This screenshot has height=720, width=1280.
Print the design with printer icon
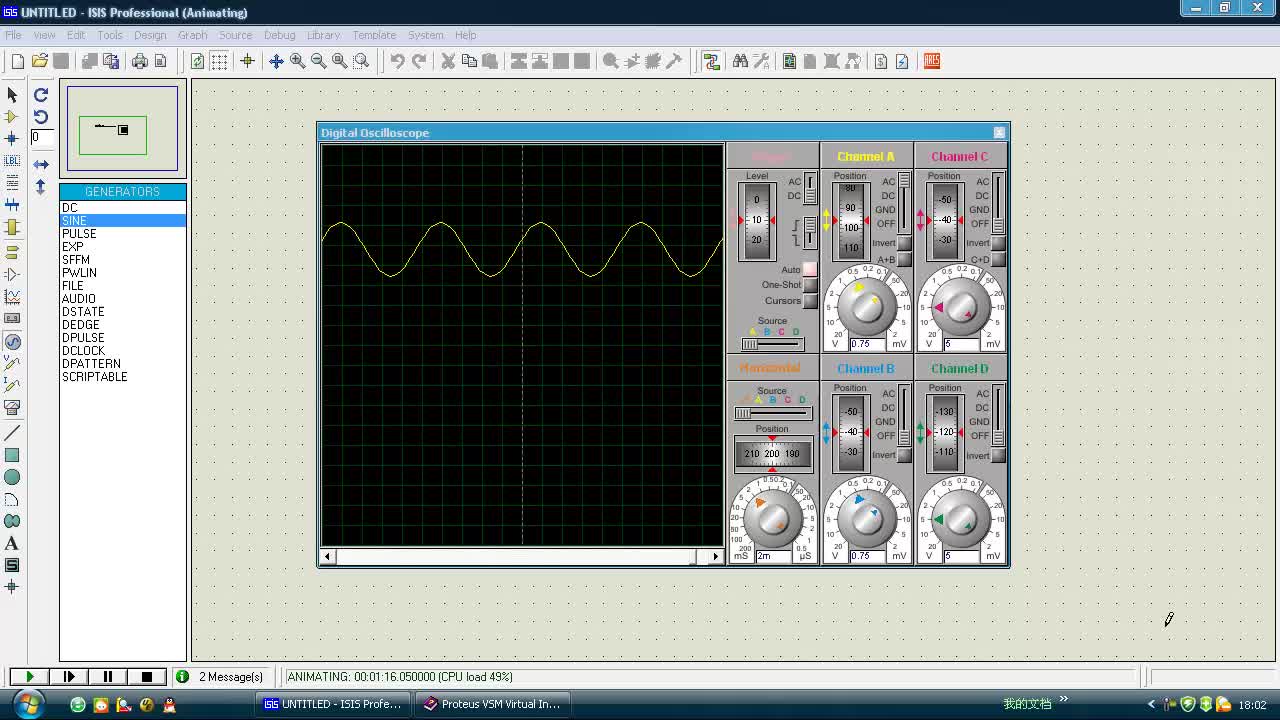[x=139, y=61]
